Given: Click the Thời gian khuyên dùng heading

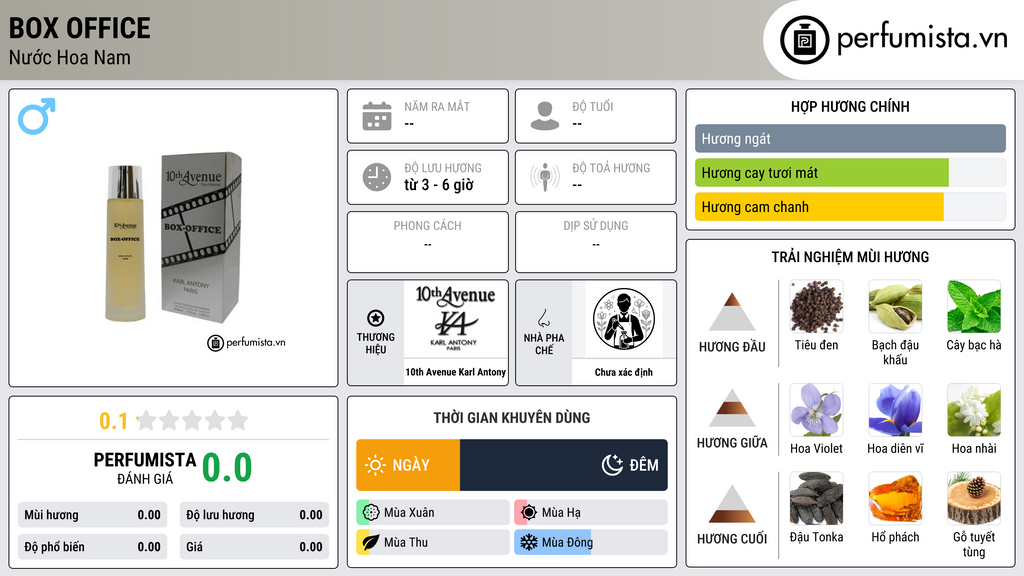Looking at the screenshot, I should click(512, 418).
